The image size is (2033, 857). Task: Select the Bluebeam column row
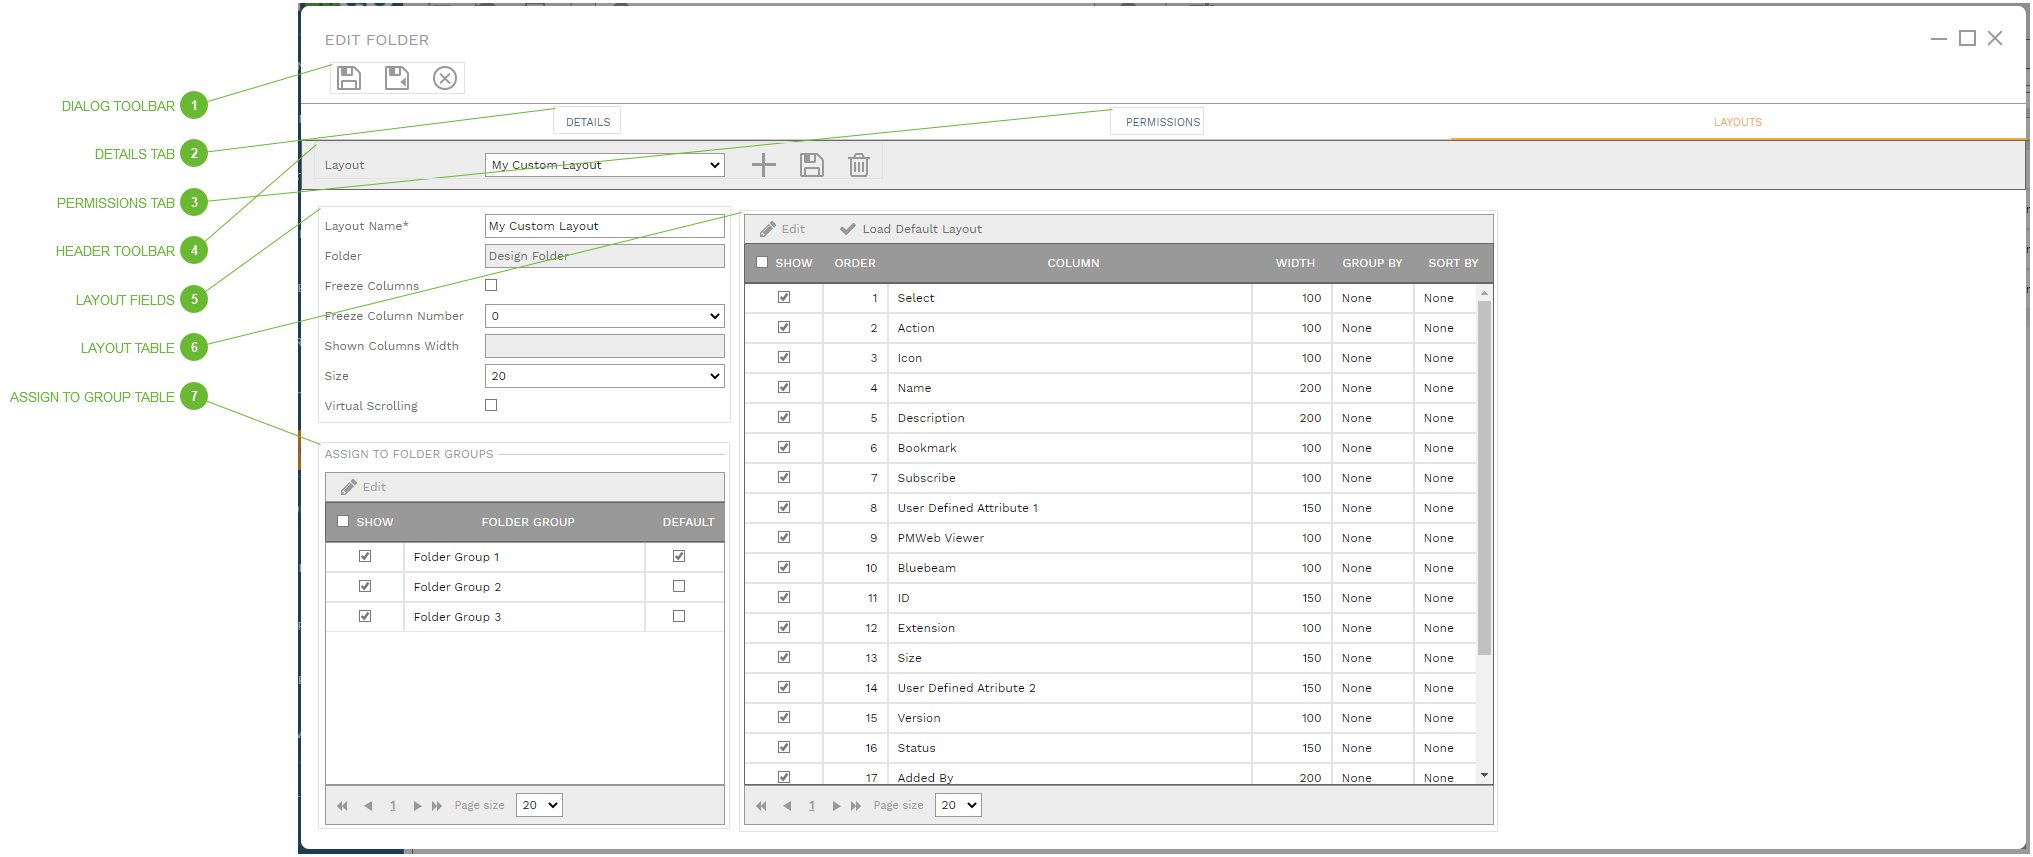click(1111, 568)
